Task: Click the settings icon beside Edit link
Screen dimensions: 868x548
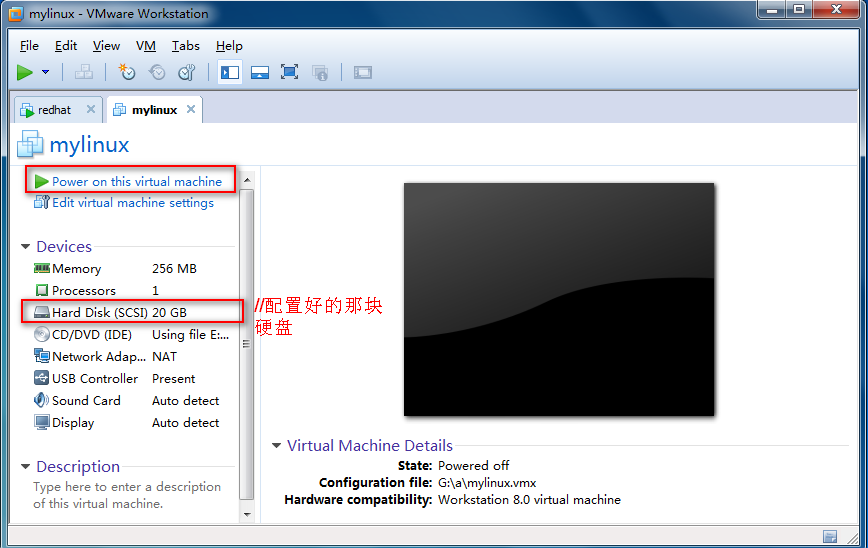Action: (42, 202)
